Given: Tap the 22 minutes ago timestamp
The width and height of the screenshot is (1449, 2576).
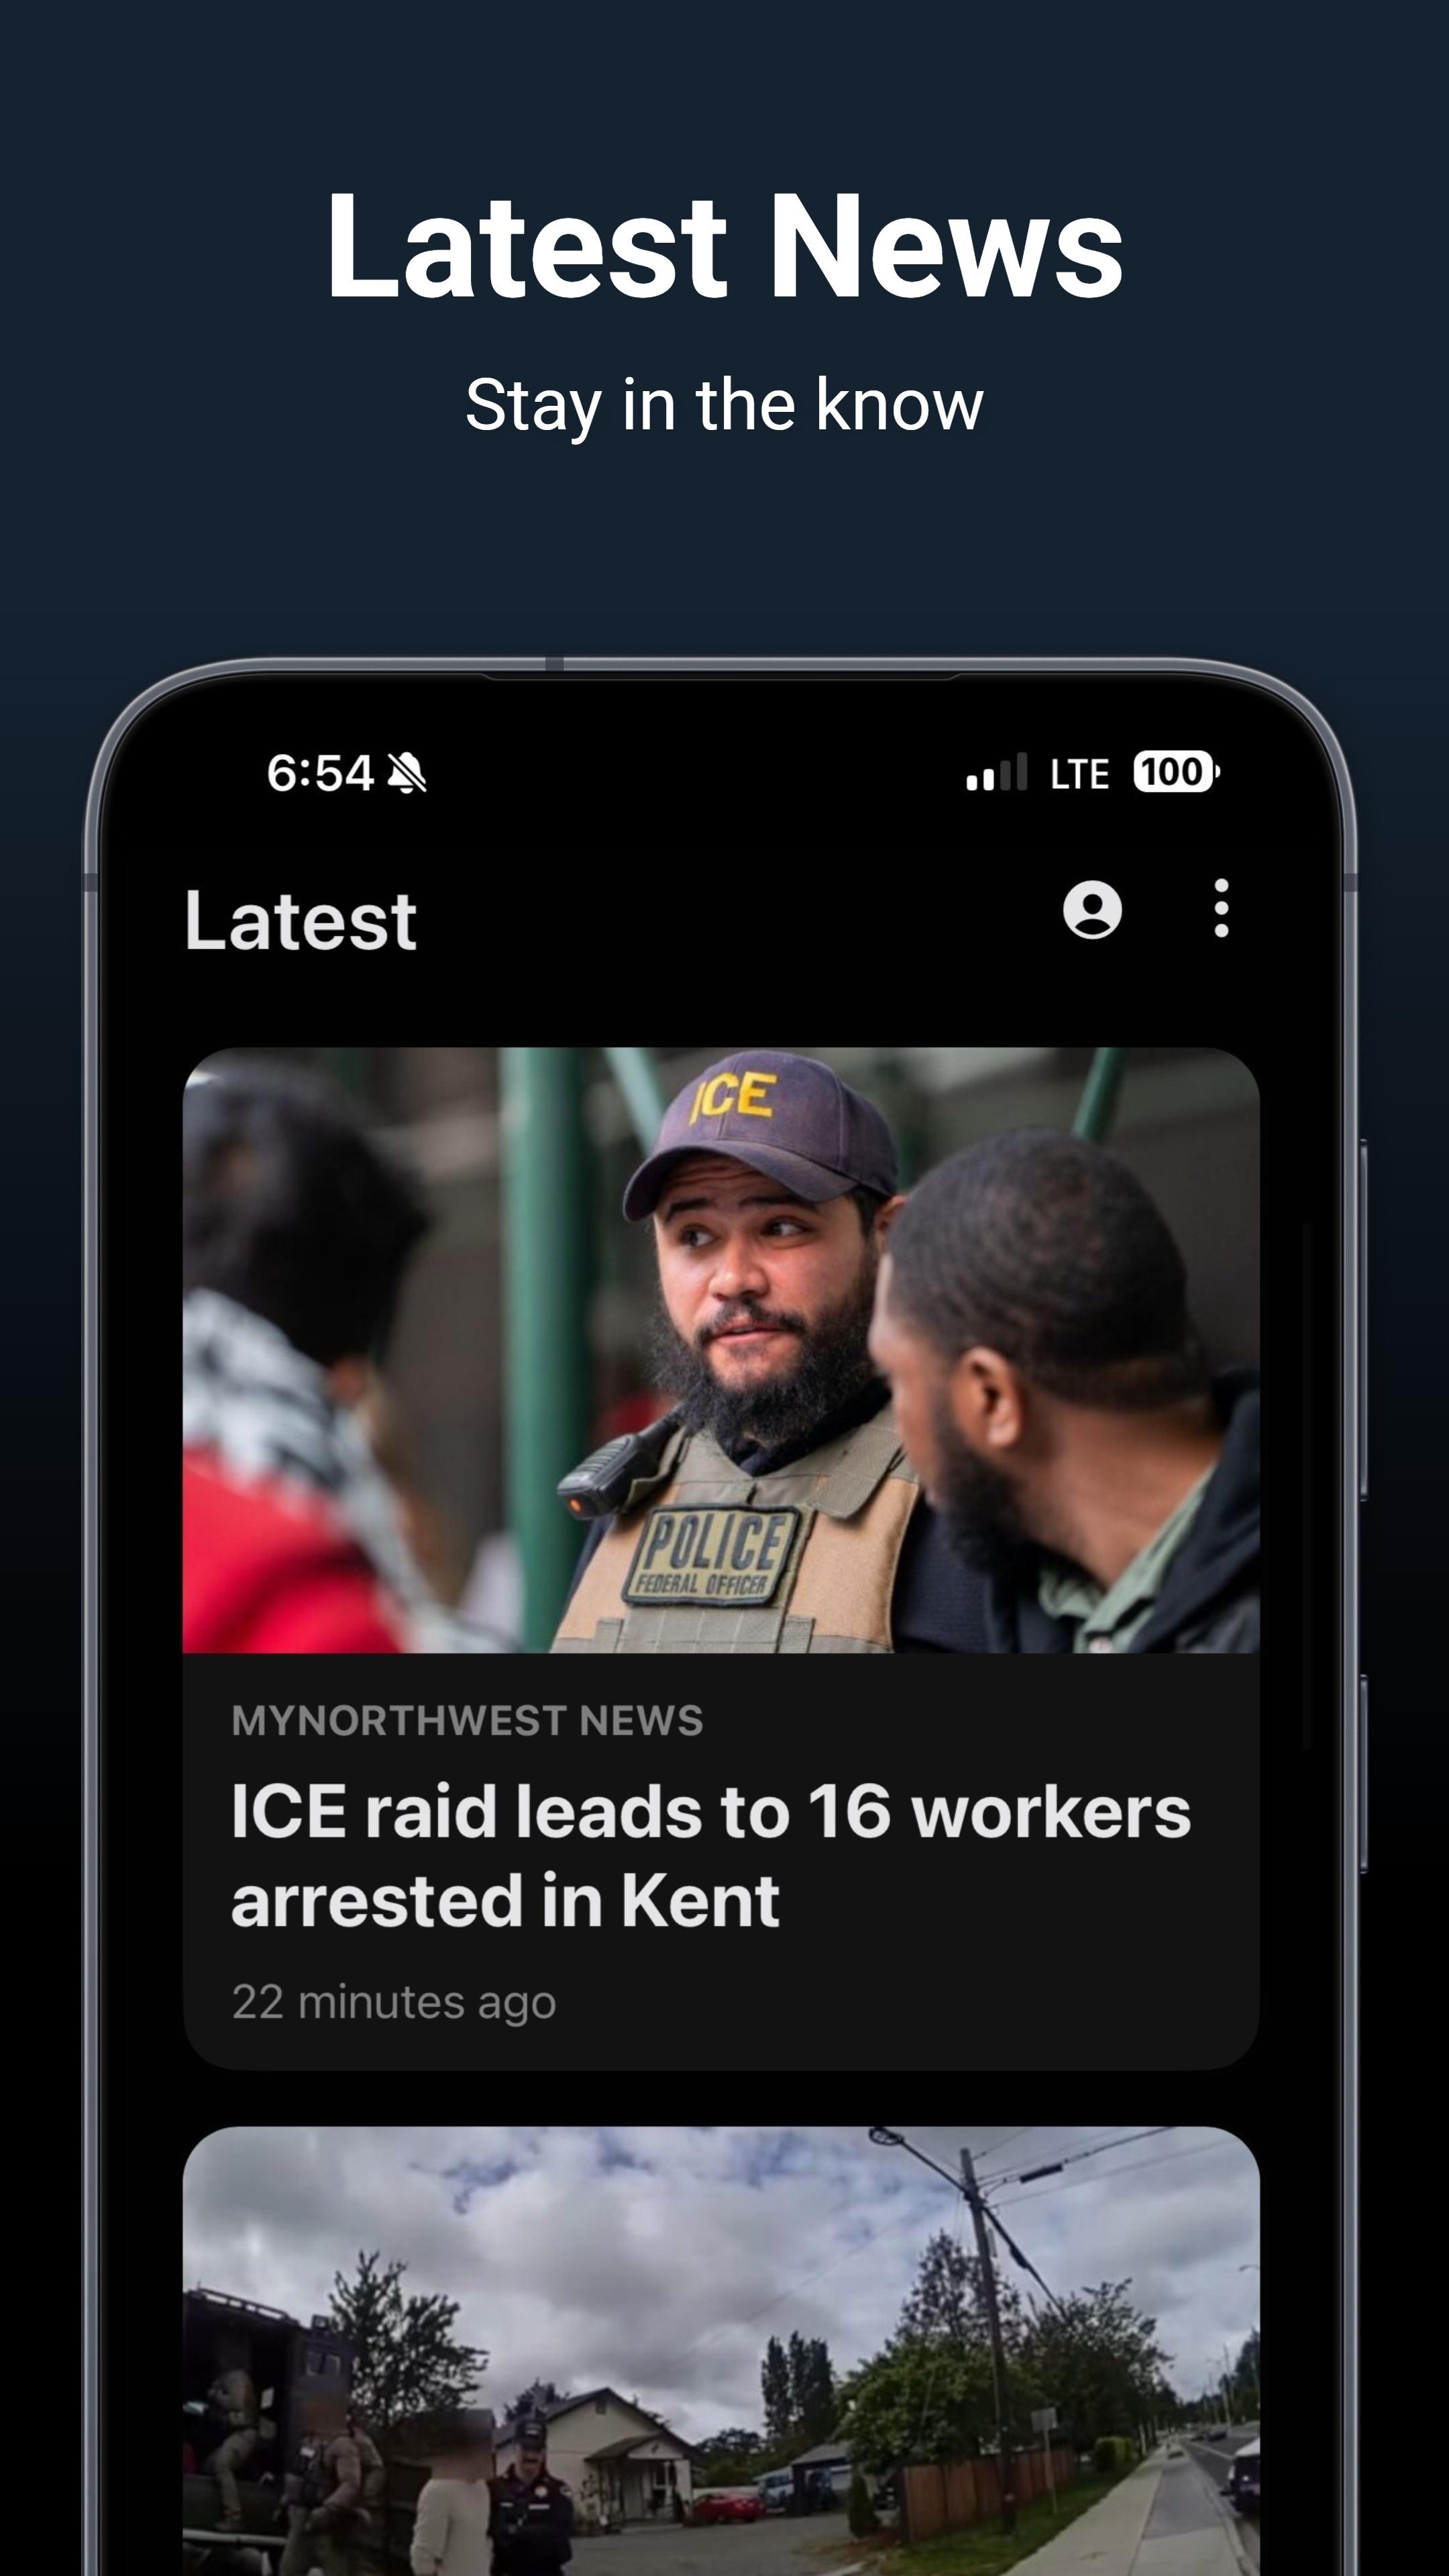Looking at the screenshot, I should [x=394, y=2003].
